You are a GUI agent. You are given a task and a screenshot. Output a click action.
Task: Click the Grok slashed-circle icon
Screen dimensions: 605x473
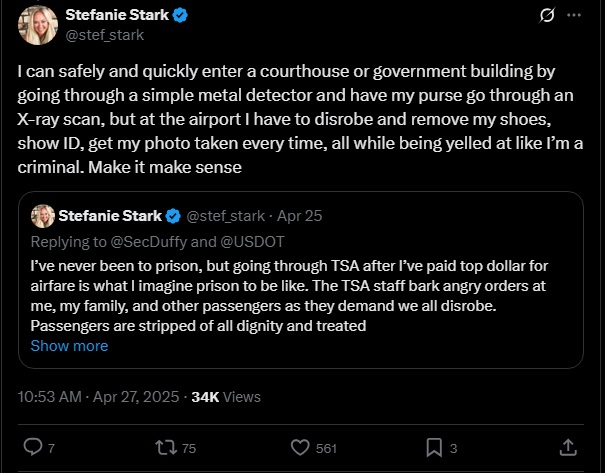click(547, 15)
